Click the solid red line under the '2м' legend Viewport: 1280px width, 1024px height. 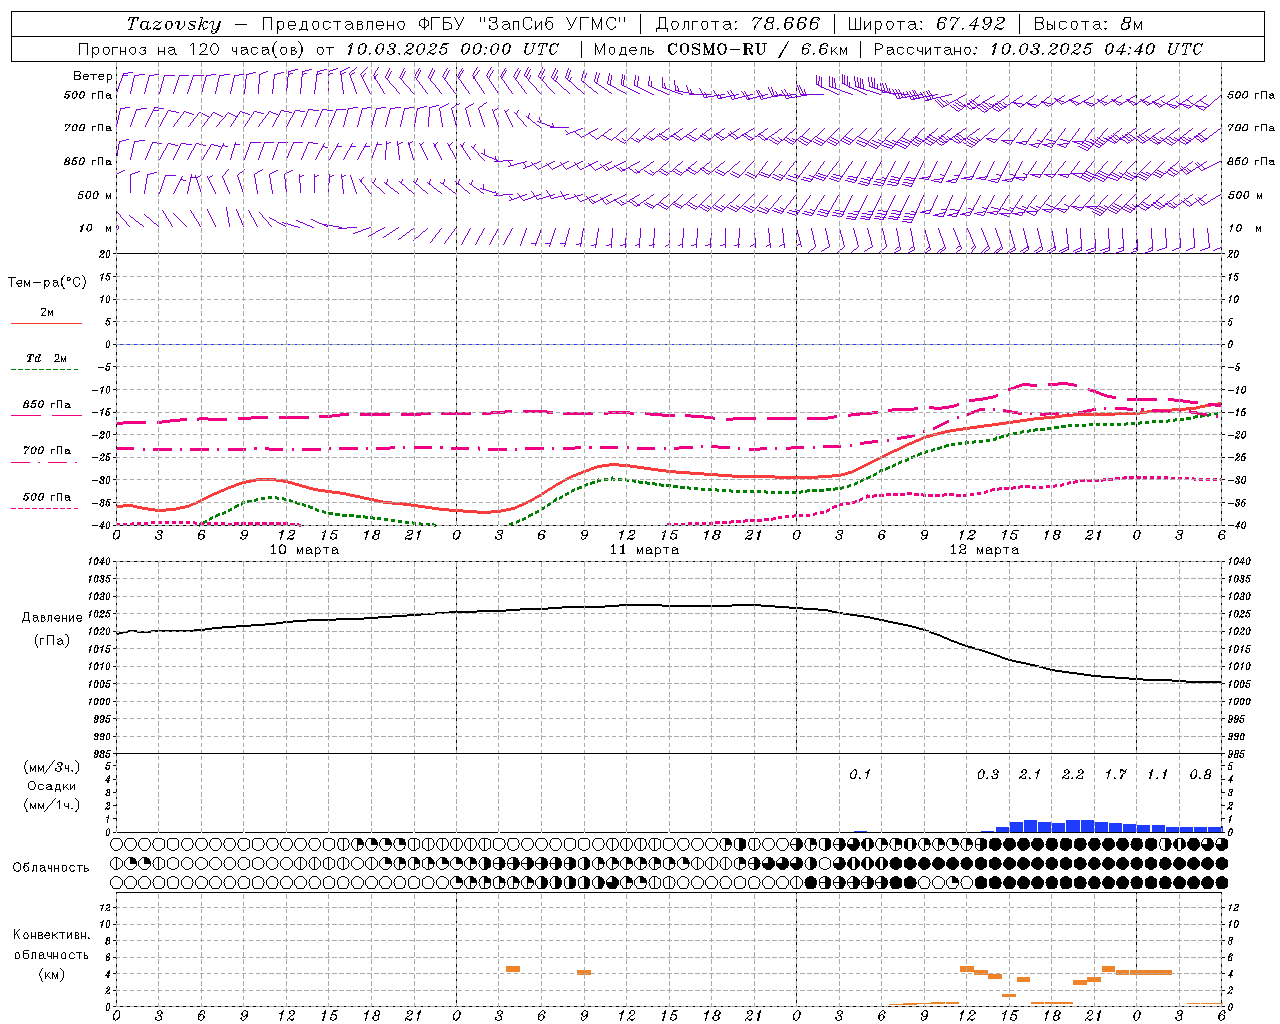(46, 324)
